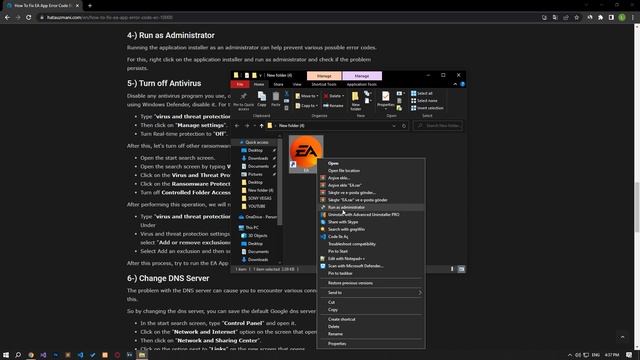640x360 pixels.
Task: Open Windows taskbar search
Action: (18, 355)
